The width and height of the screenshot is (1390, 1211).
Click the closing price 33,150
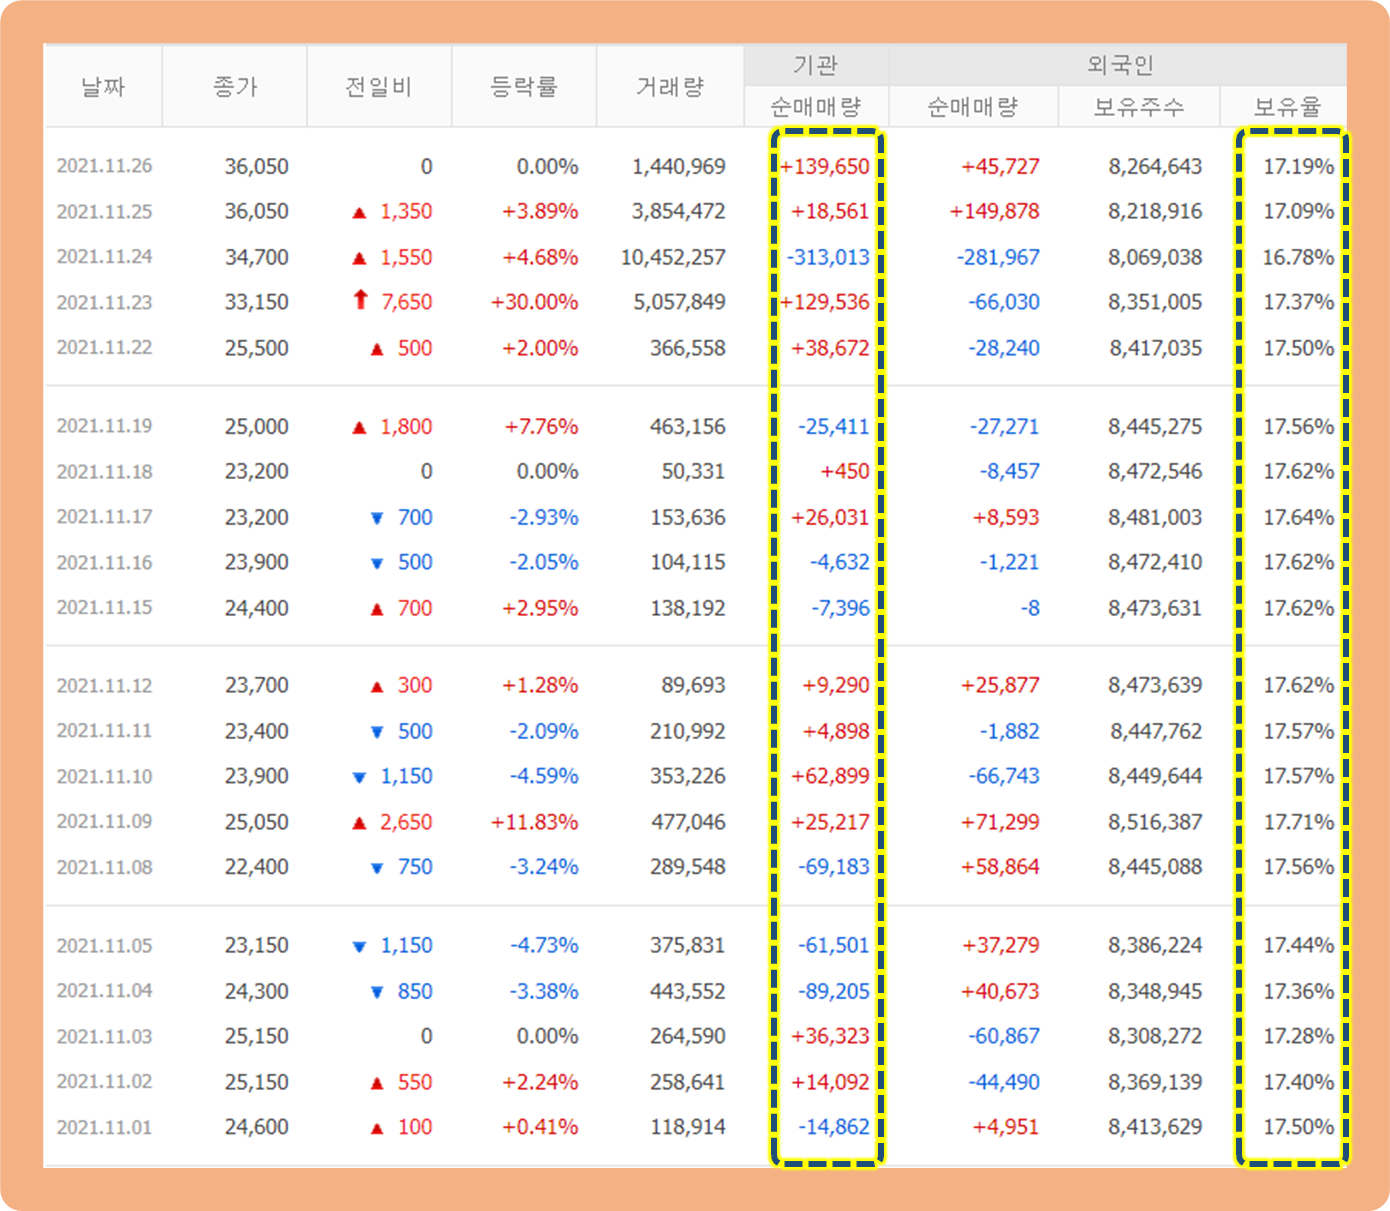pyautogui.click(x=257, y=302)
